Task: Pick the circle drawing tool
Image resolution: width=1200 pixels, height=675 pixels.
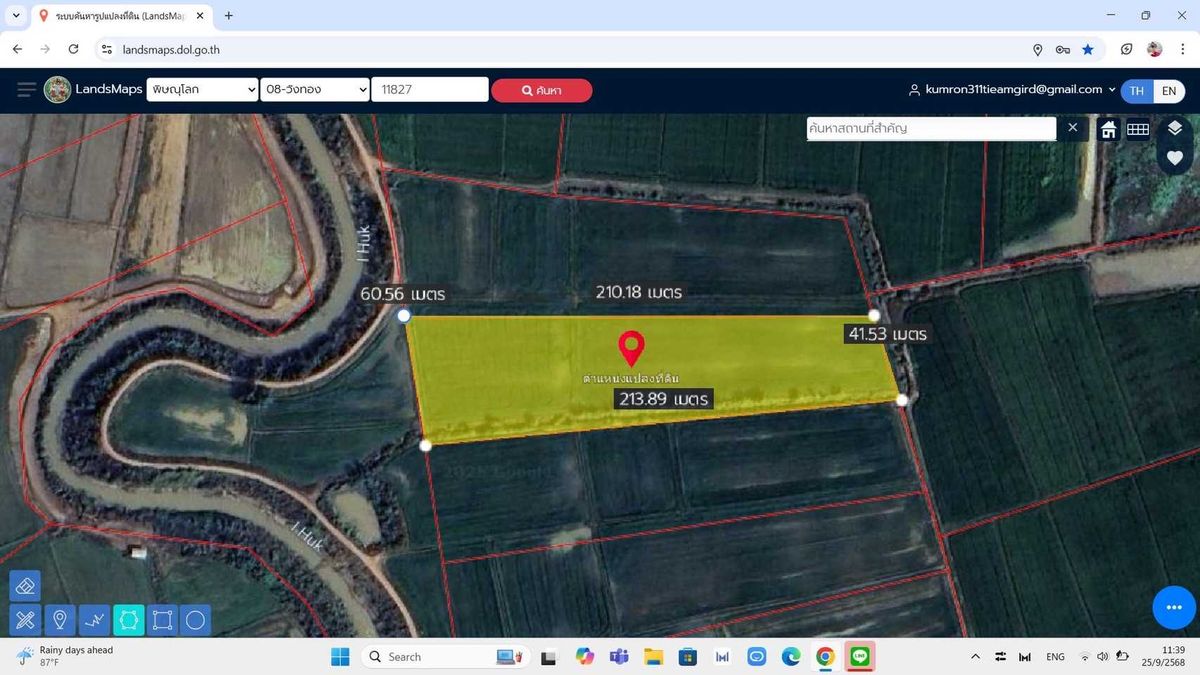Action: 196,620
